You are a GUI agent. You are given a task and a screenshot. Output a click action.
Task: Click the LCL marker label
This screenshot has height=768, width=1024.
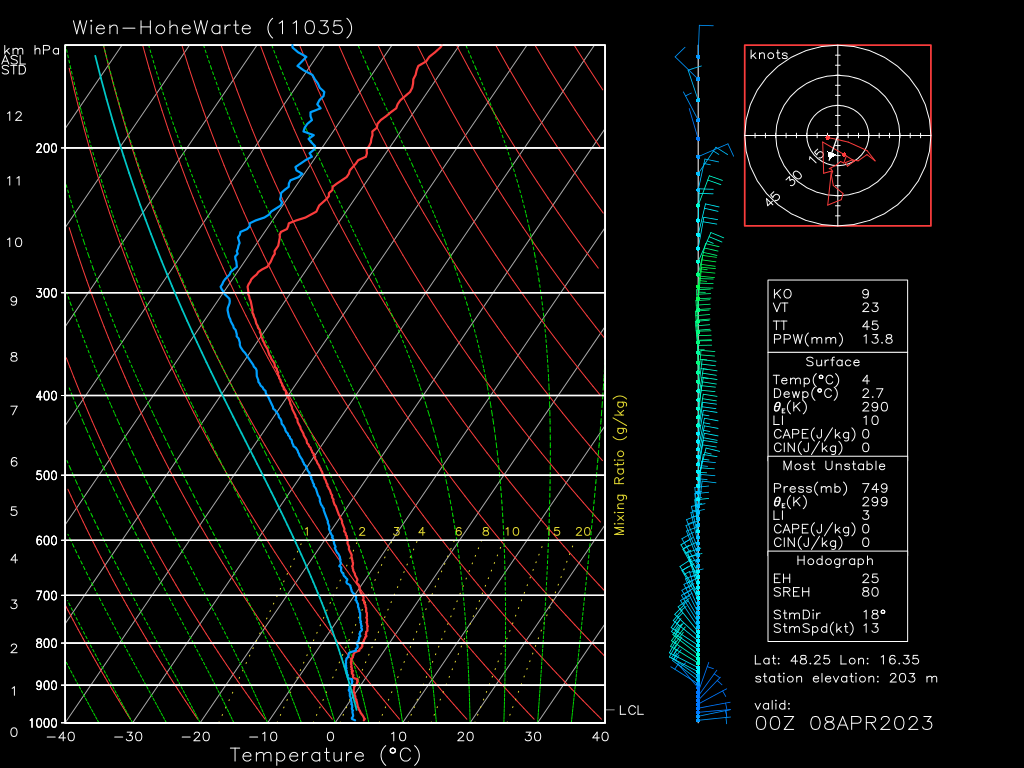[631, 711]
